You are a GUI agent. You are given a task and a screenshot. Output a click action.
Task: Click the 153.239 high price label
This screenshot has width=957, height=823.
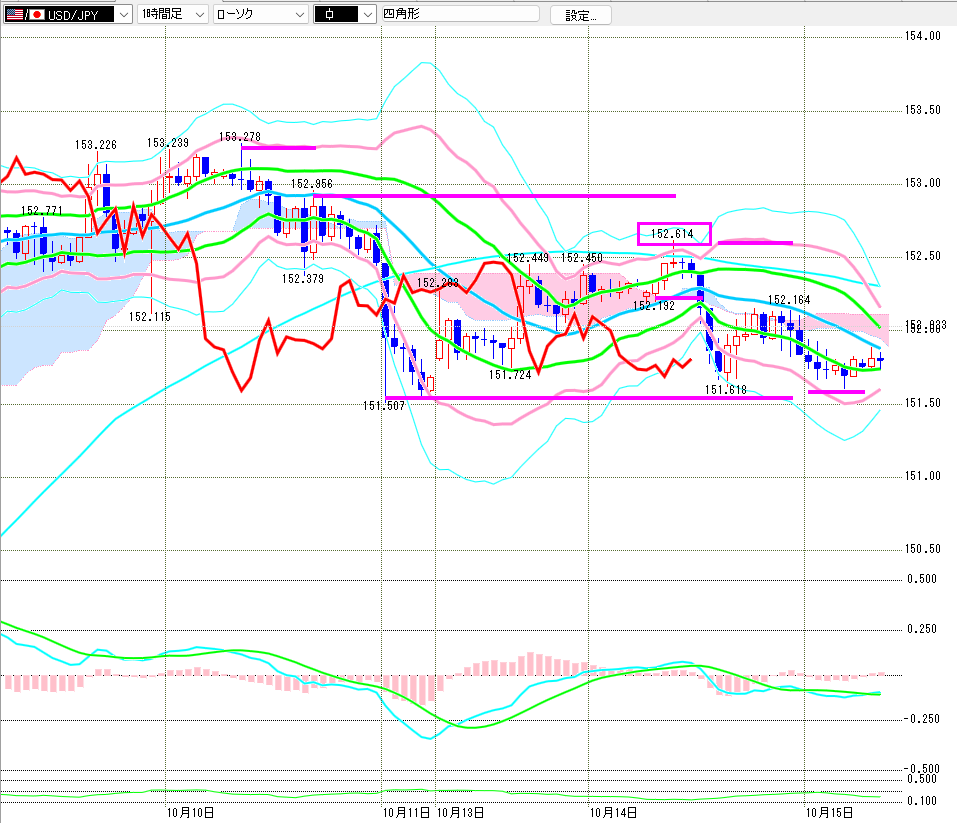click(167, 143)
